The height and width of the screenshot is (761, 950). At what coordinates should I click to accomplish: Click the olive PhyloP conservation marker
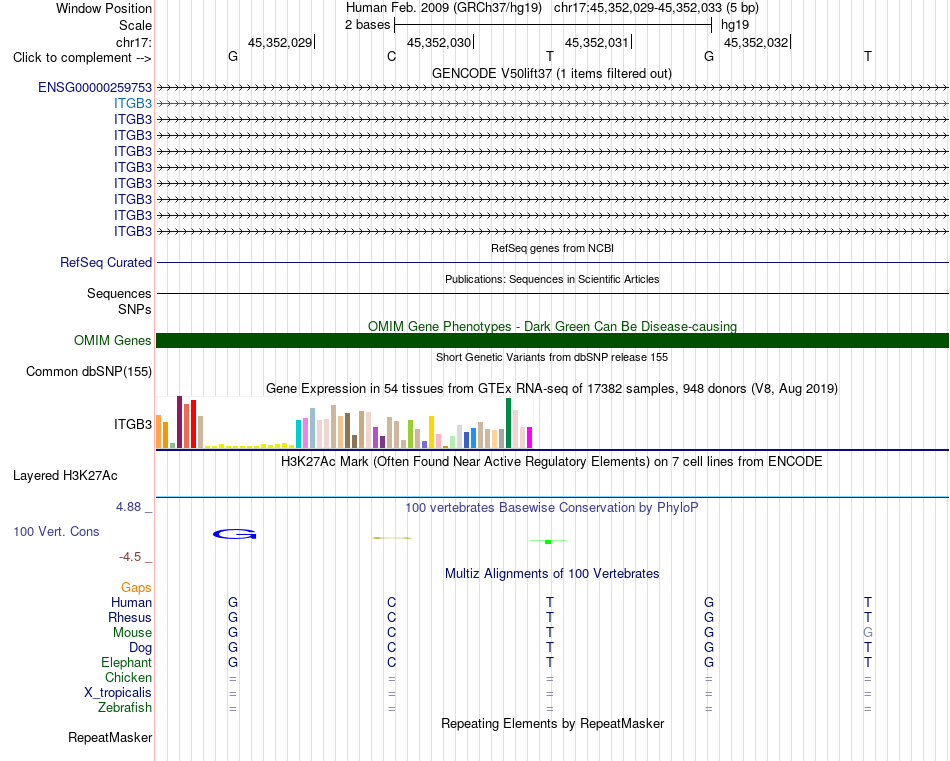click(392, 537)
